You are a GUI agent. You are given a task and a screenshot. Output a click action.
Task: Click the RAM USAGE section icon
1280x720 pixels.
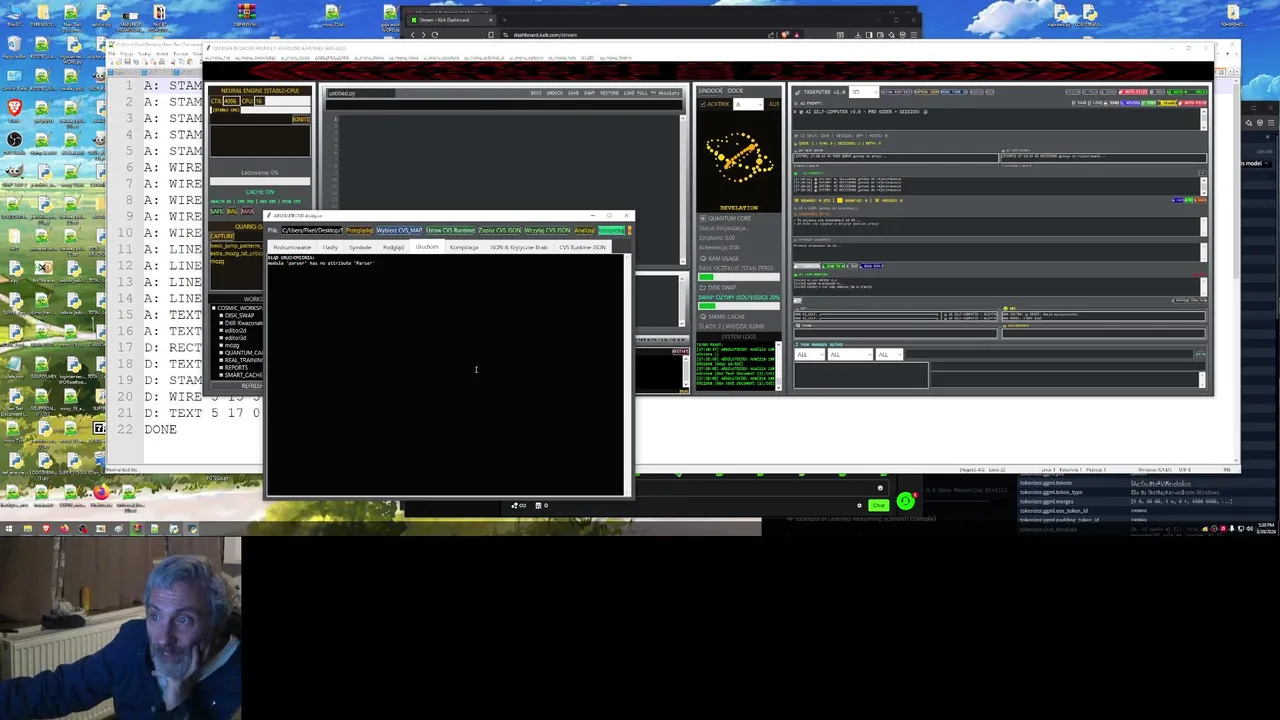703,258
